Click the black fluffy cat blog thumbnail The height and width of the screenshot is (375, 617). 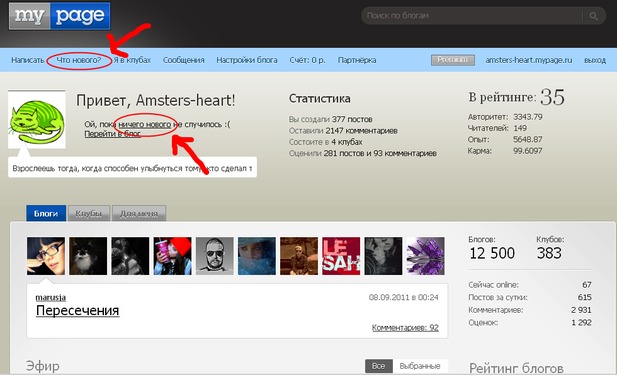click(88, 256)
